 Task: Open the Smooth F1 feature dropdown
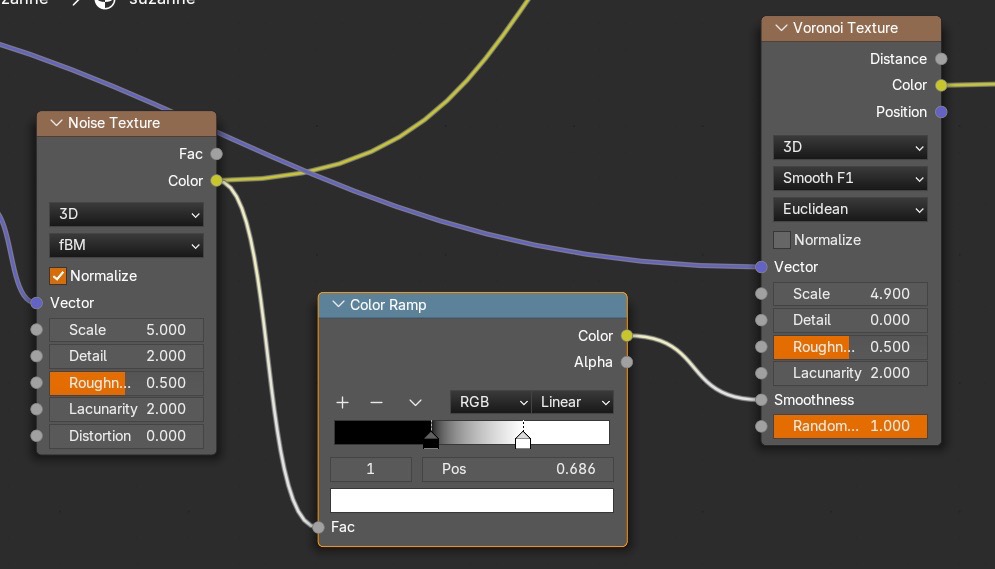(x=850, y=178)
